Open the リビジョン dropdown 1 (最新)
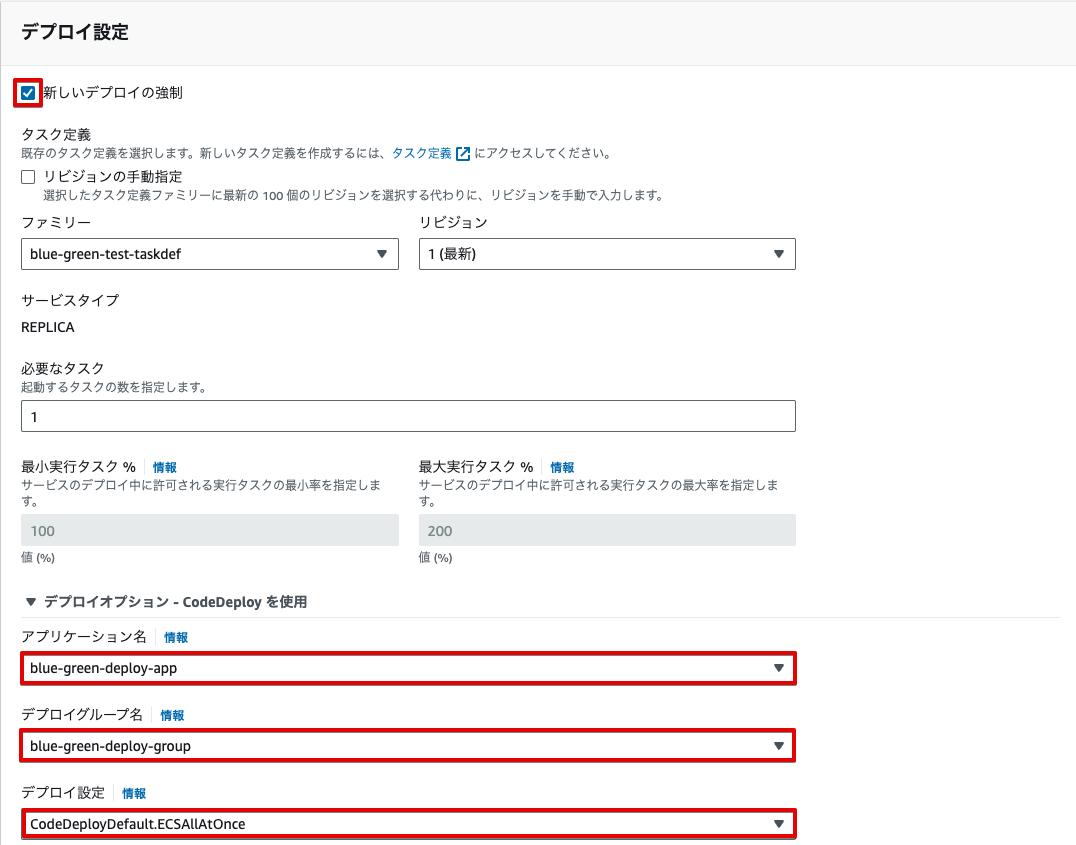 tap(607, 254)
